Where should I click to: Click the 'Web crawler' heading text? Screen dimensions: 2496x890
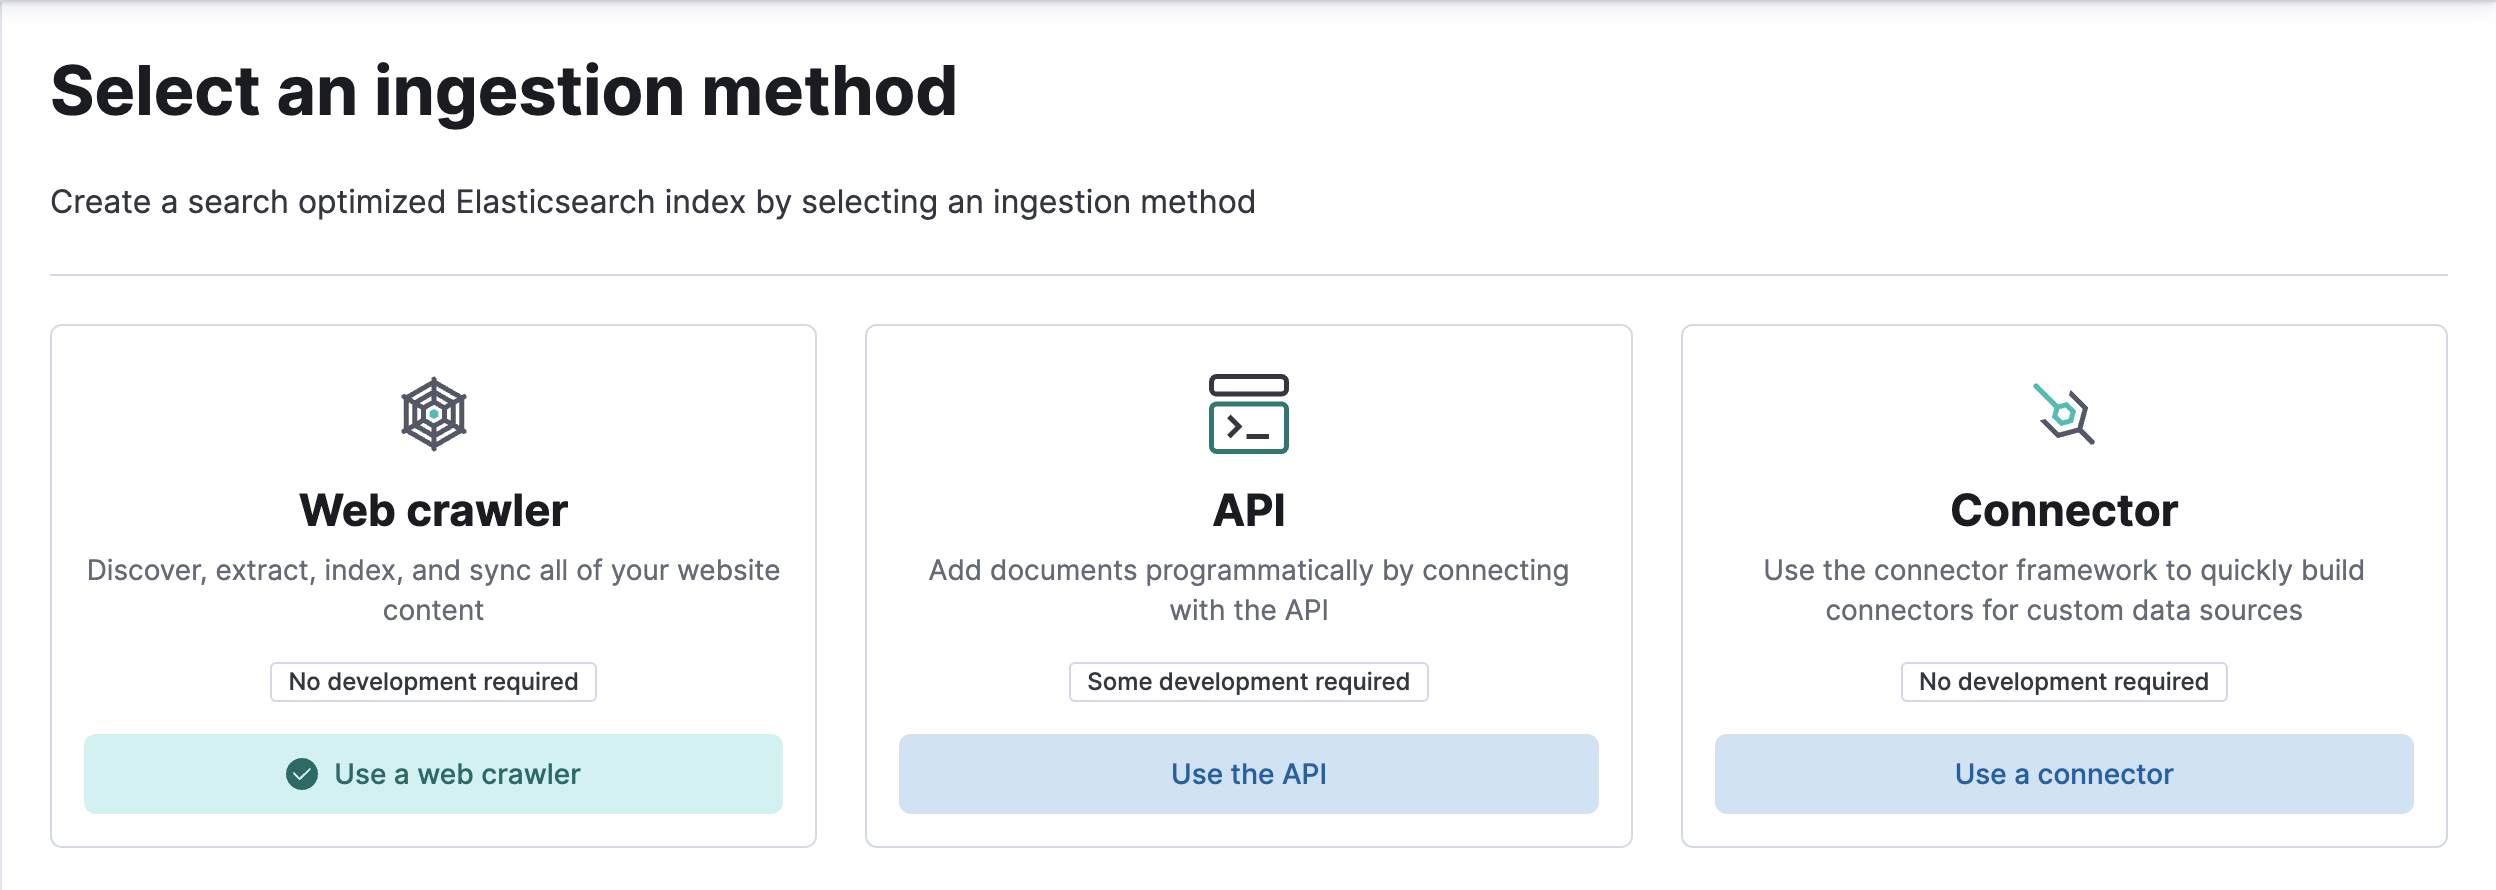click(433, 509)
